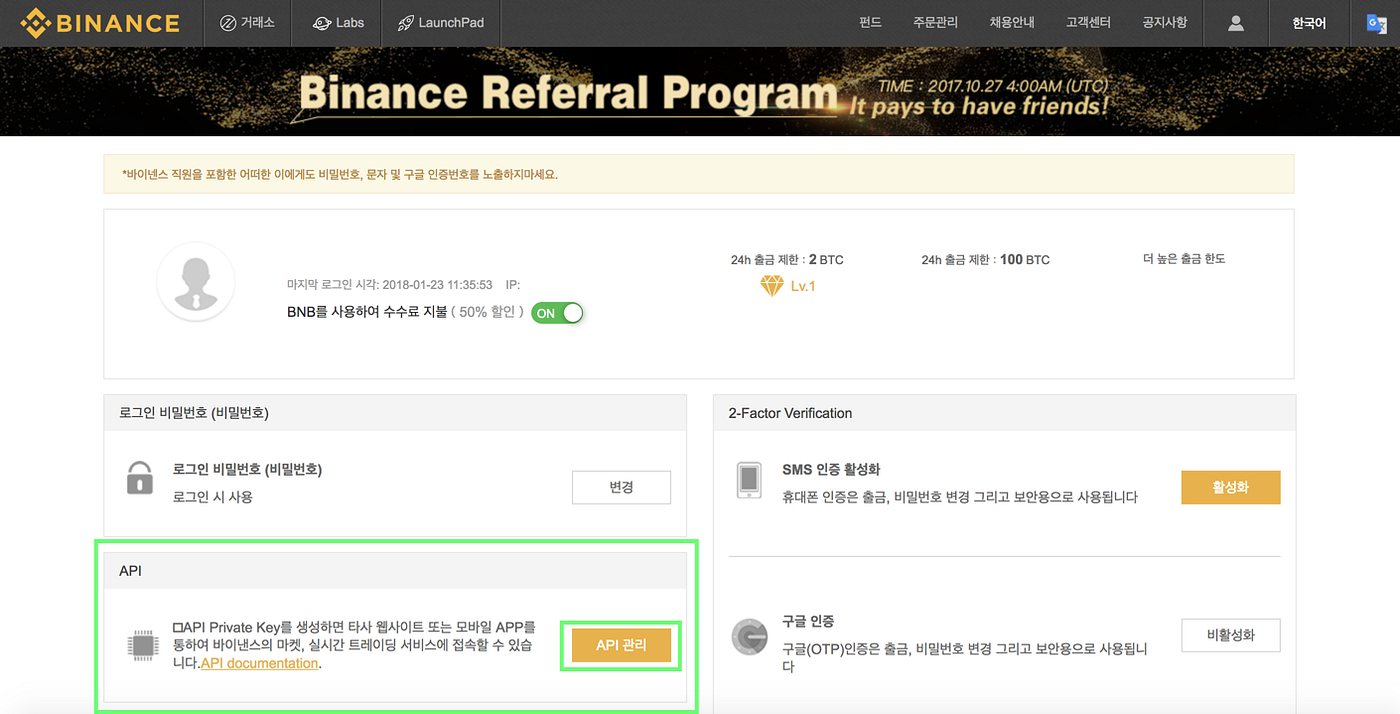Click the SMS 인증 활성화 heading
Screen dimensions: 1400x714
pos(831,470)
